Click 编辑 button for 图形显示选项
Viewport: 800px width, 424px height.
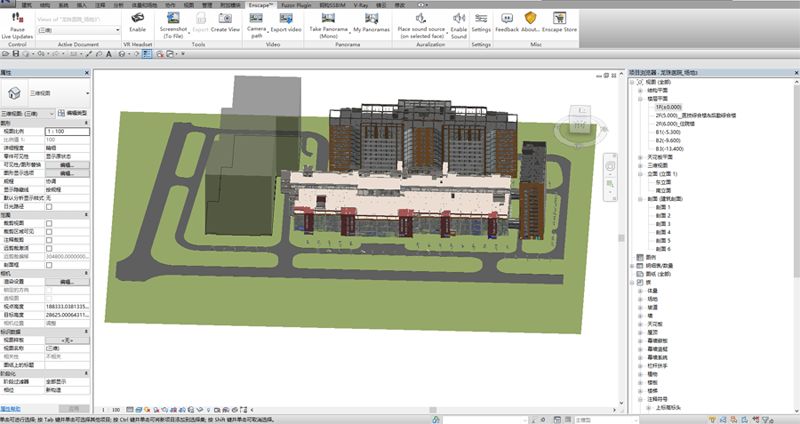67,173
